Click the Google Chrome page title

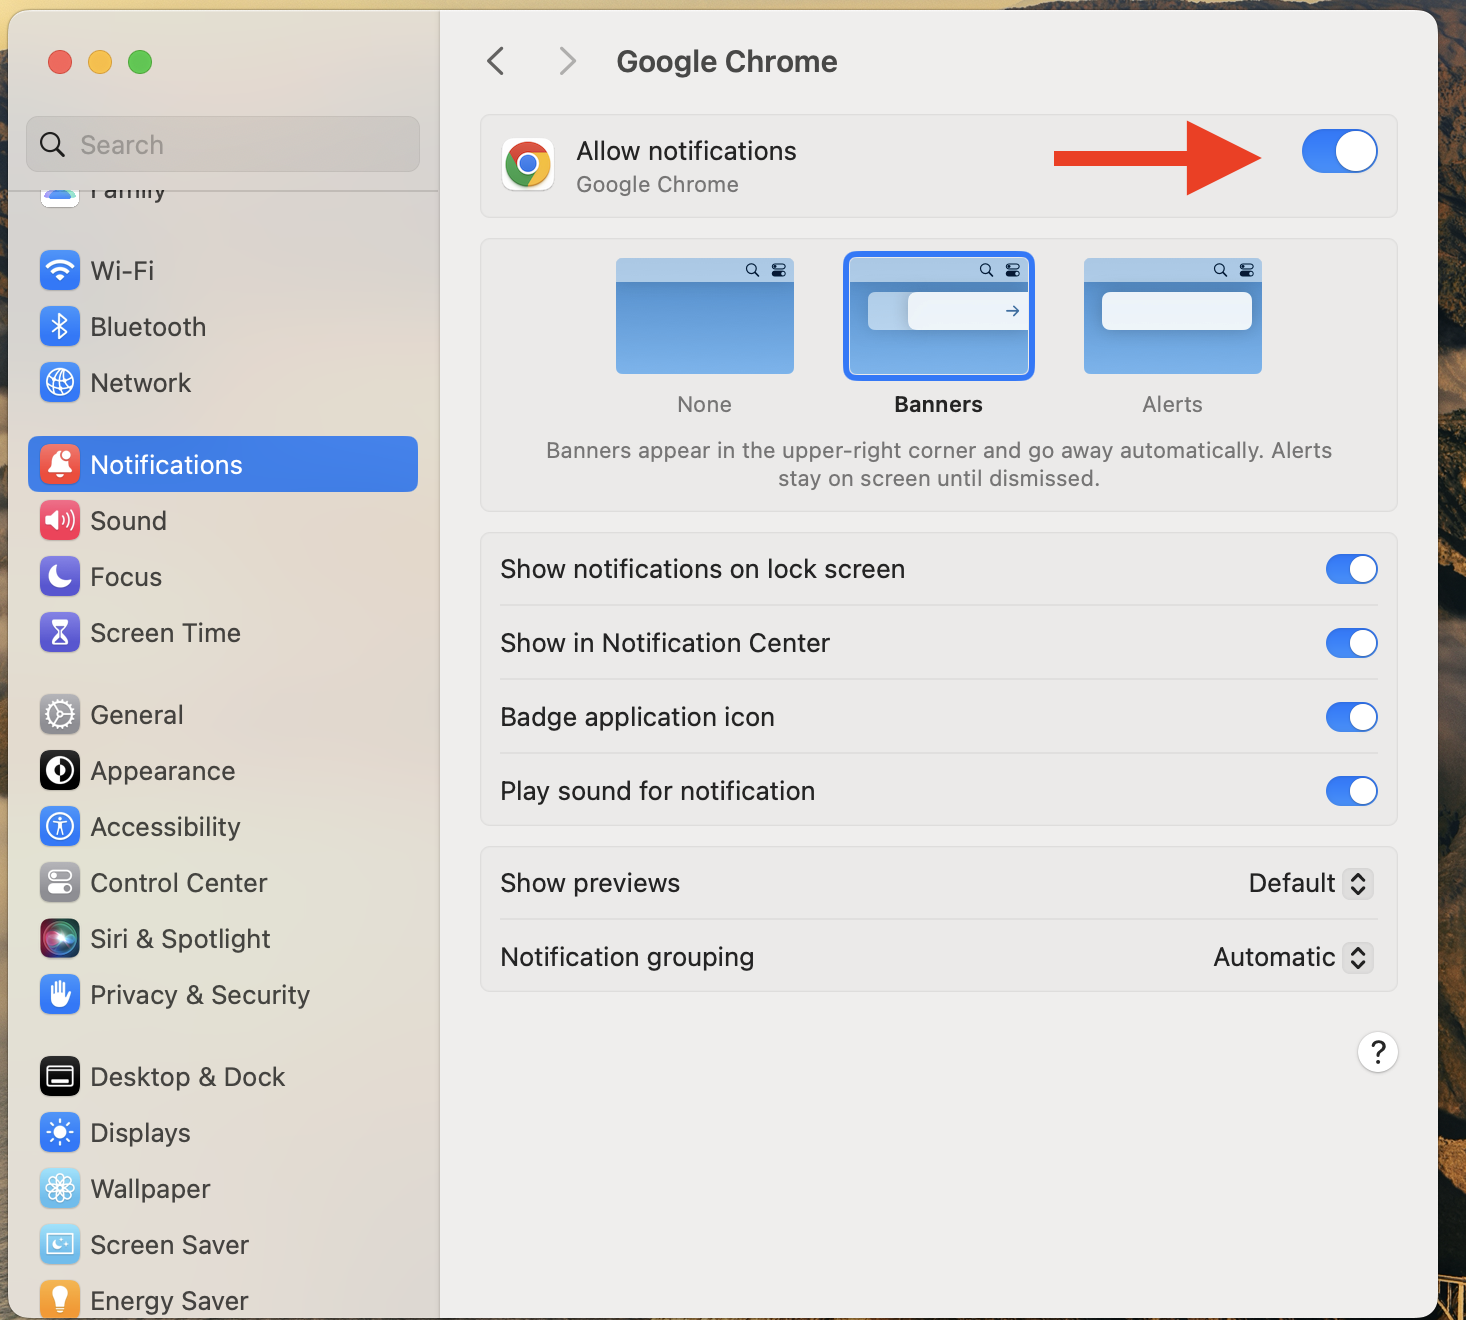[x=727, y=61]
